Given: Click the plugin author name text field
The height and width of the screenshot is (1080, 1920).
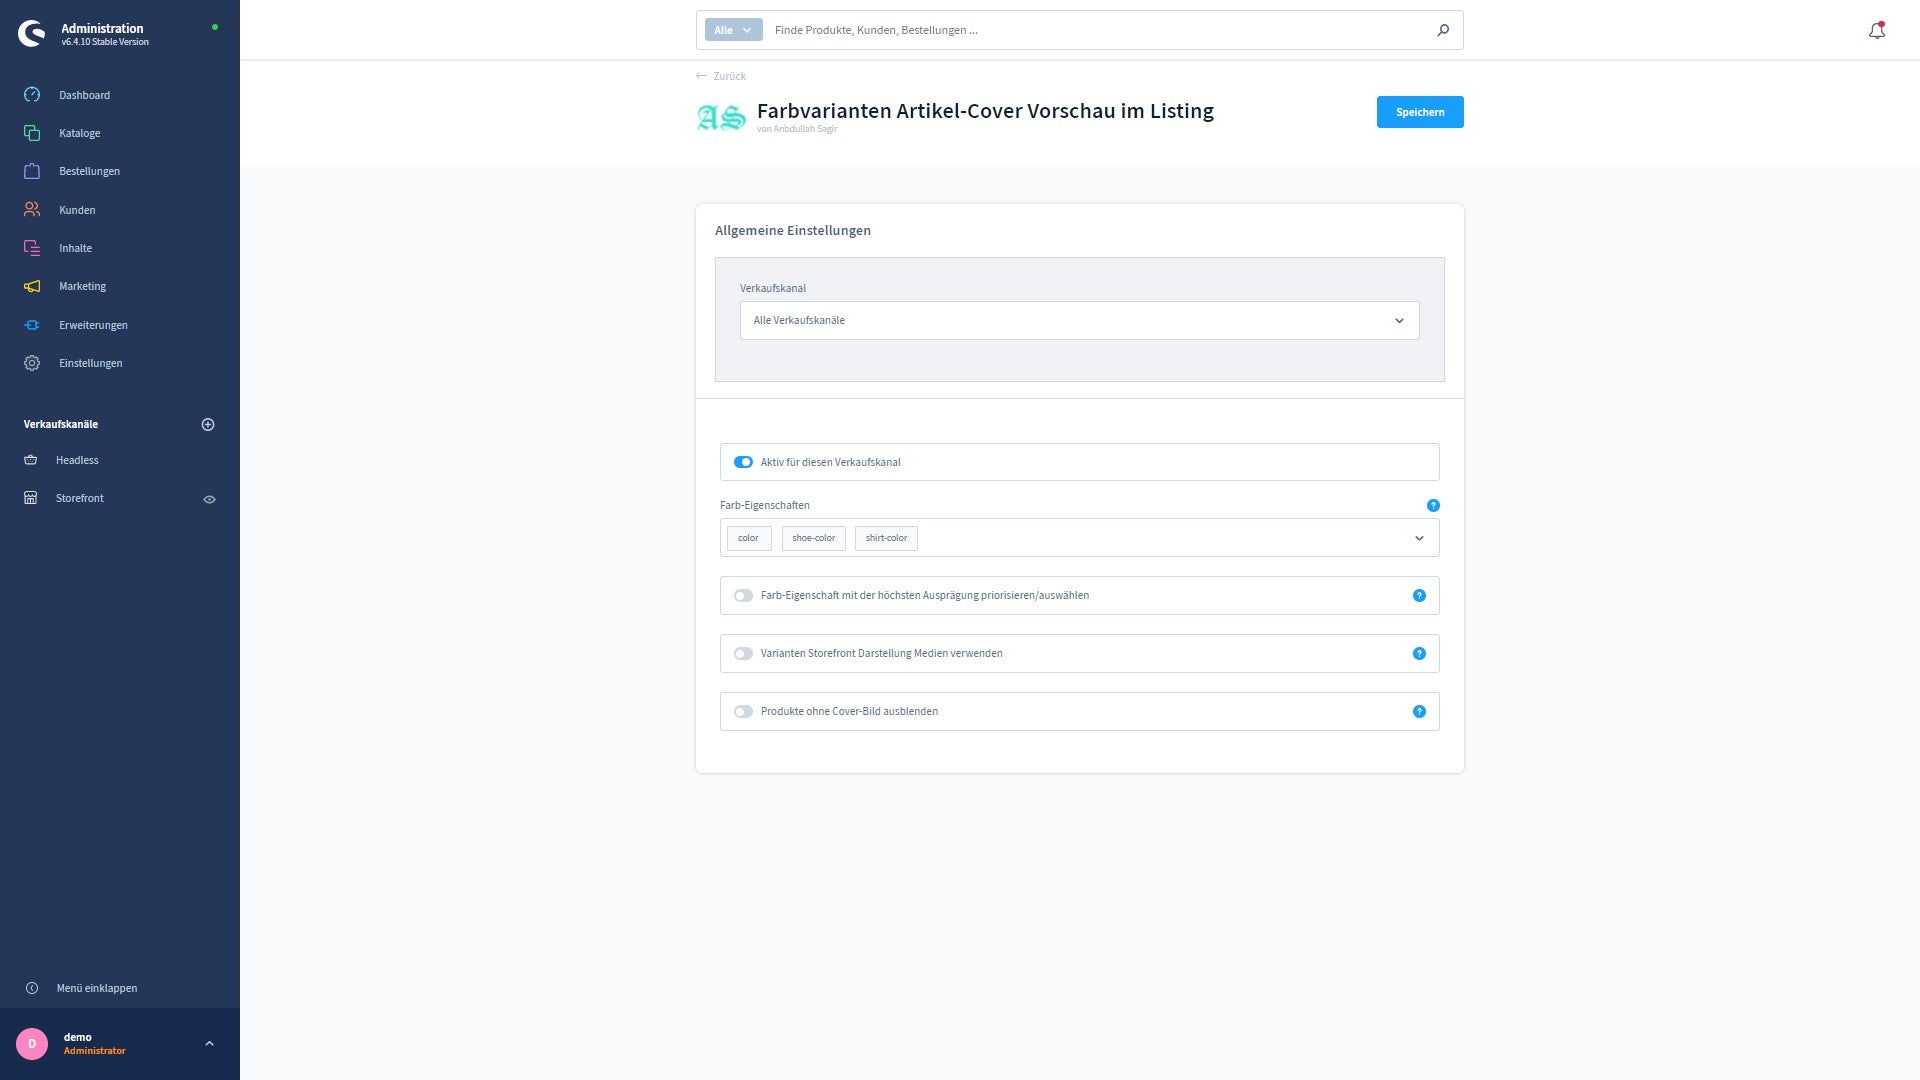Looking at the screenshot, I should 795,128.
